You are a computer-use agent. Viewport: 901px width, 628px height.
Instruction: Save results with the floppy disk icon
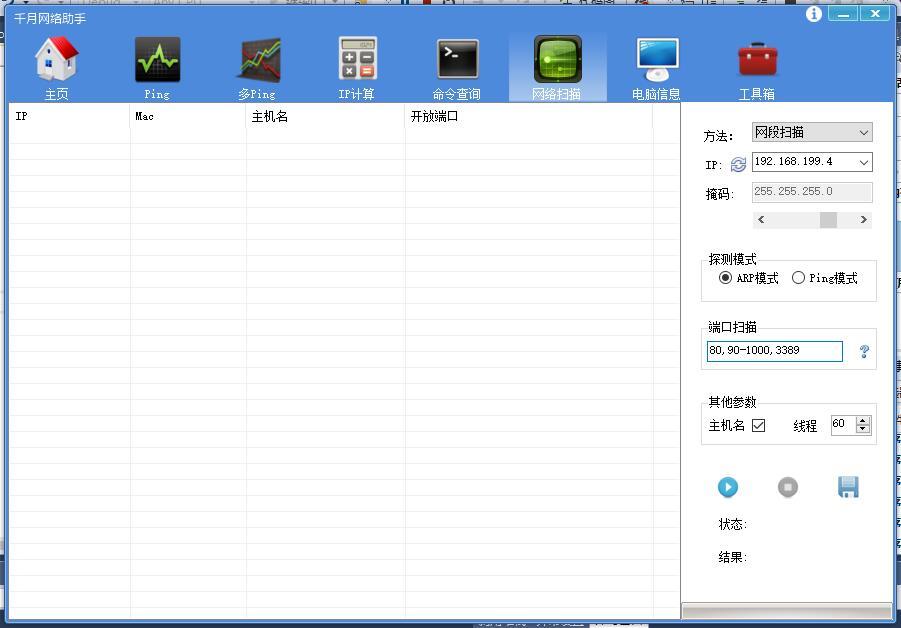click(848, 487)
